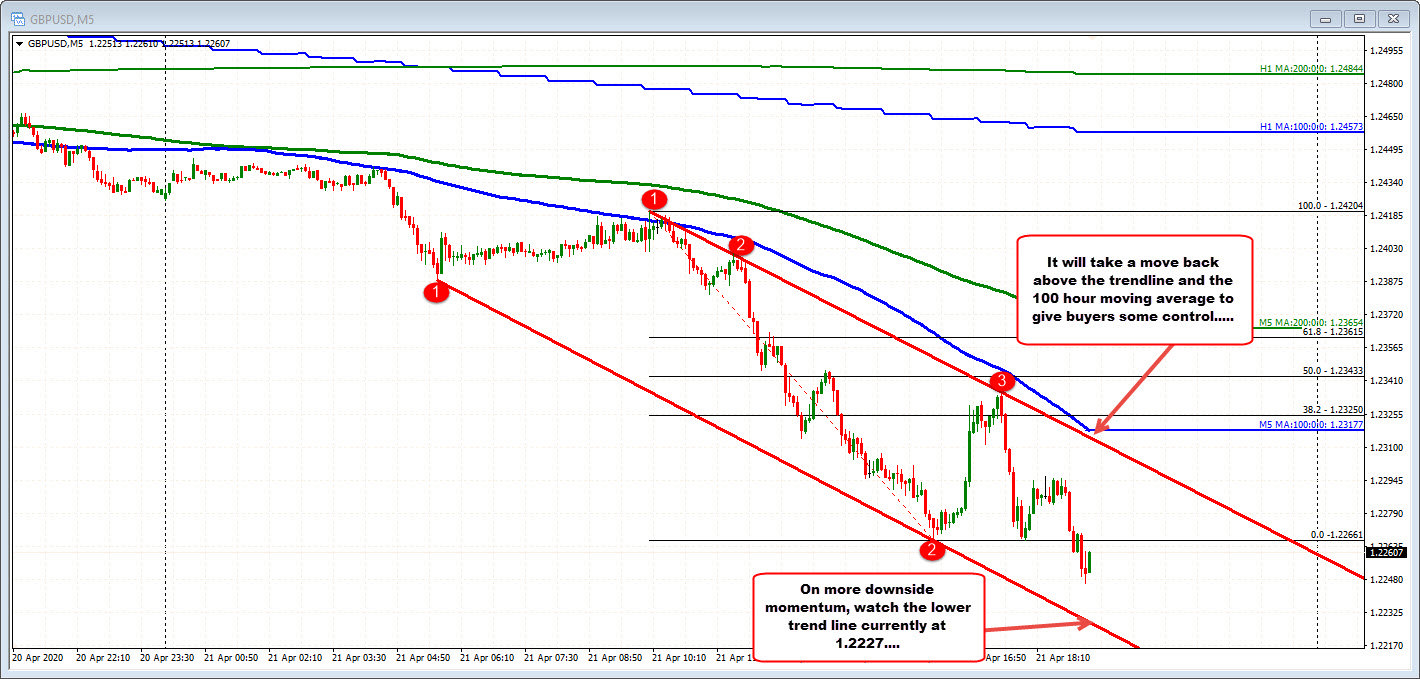Click price scale value 1.22325
1420x679 pixels.
[x=1386, y=612]
